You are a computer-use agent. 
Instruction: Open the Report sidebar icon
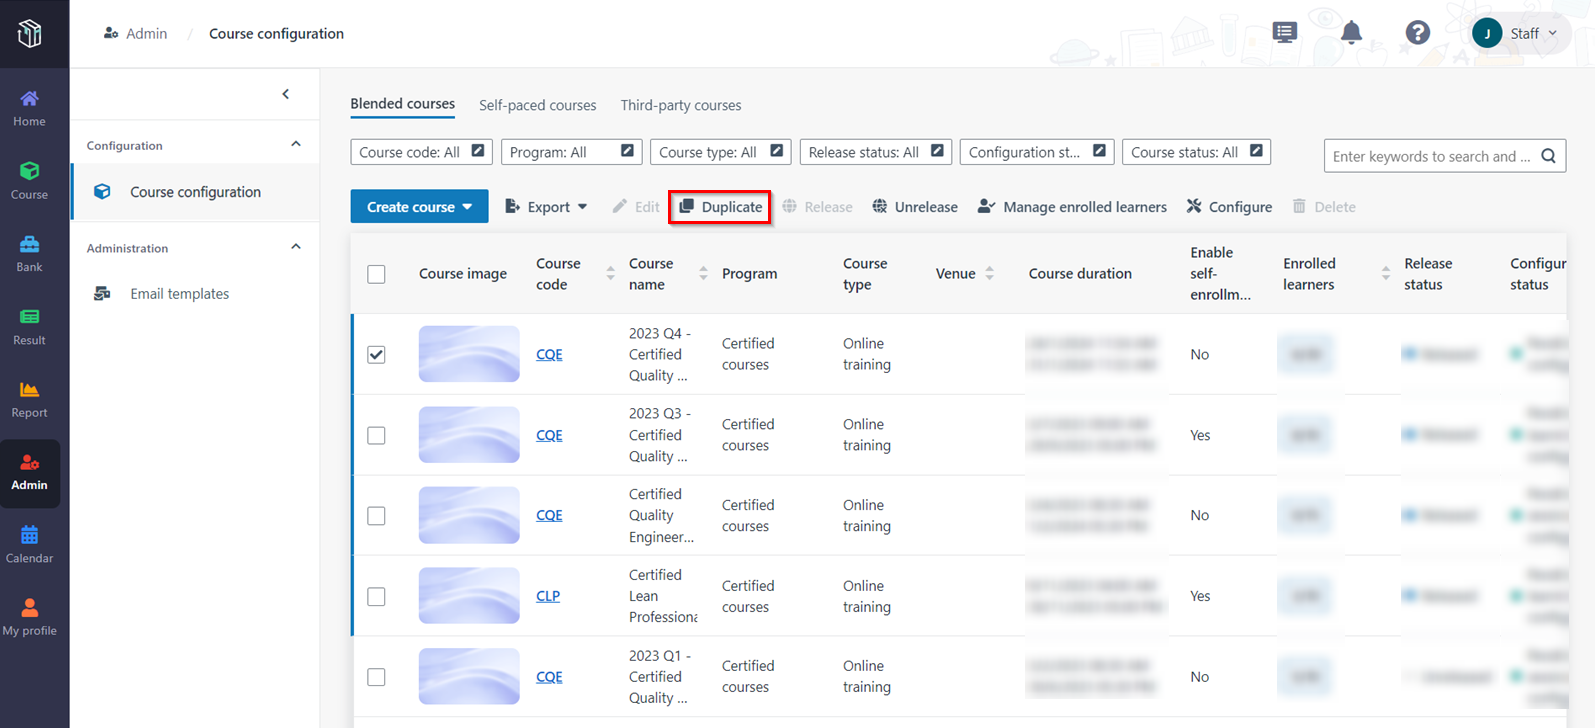pos(29,399)
